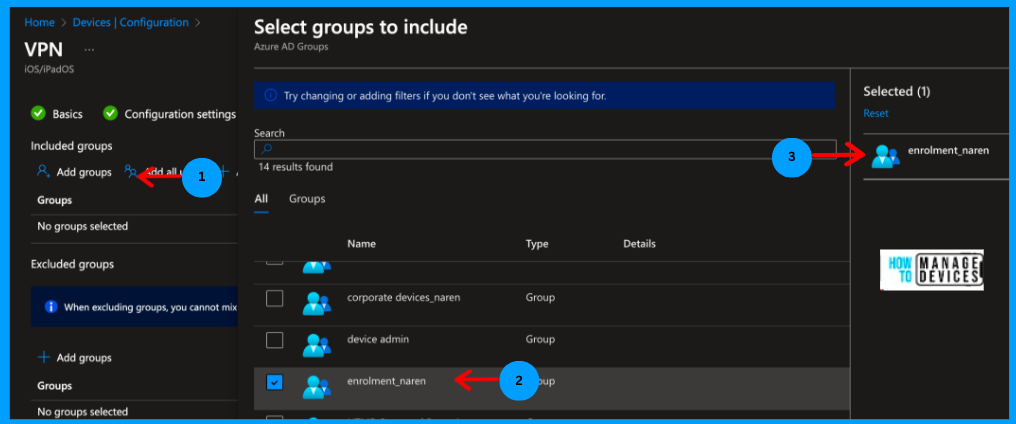This screenshot has height=424, width=1016.
Task: Click enrolment_naren text in Selected pane
Action: pos(949,151)
